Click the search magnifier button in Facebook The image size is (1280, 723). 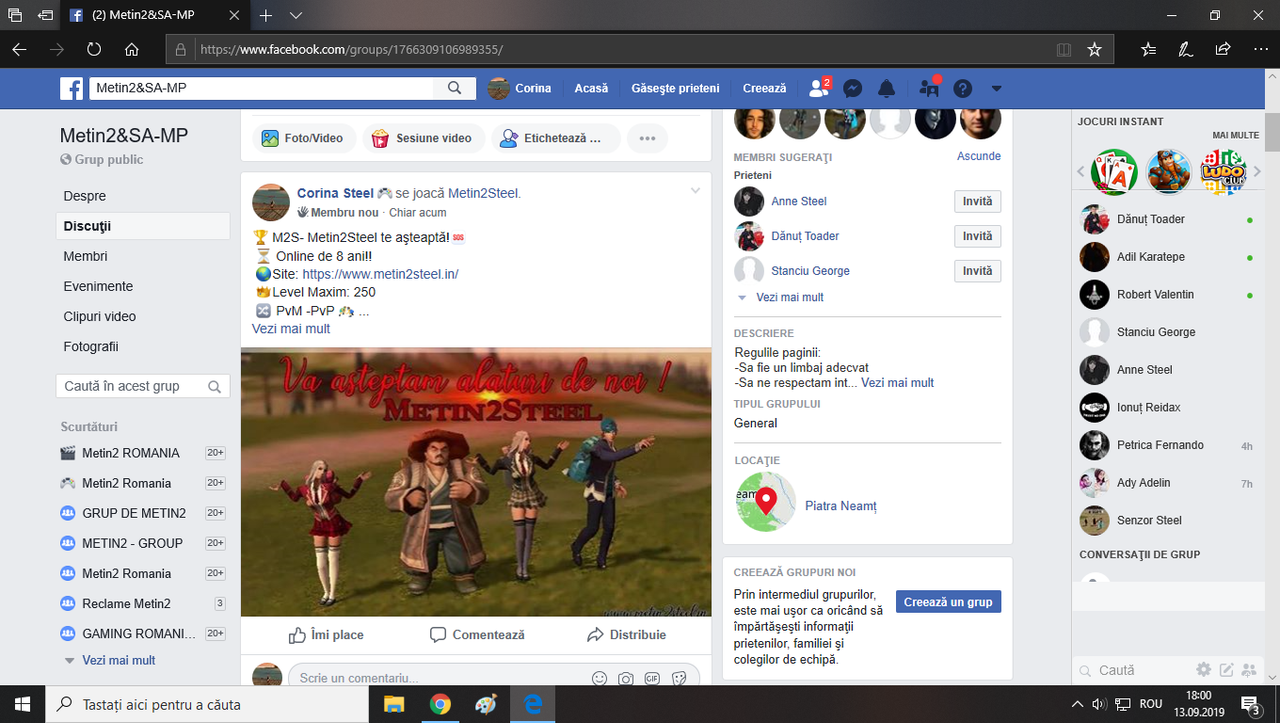coord(454,88)
